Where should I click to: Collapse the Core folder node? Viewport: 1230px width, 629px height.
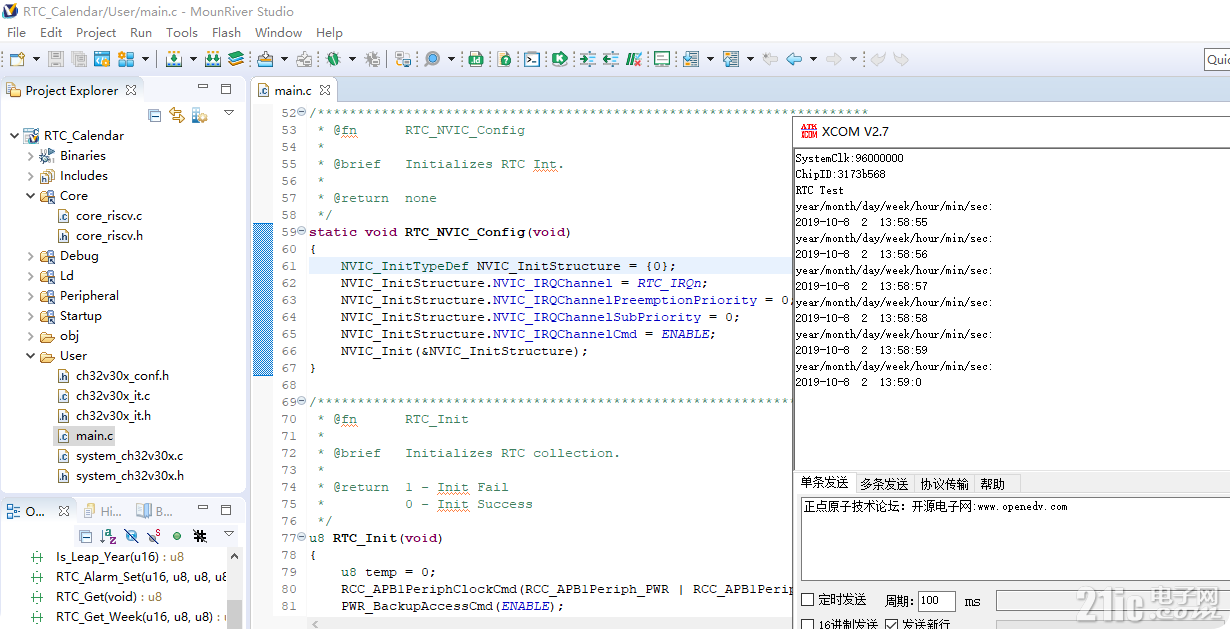[30, 196]
